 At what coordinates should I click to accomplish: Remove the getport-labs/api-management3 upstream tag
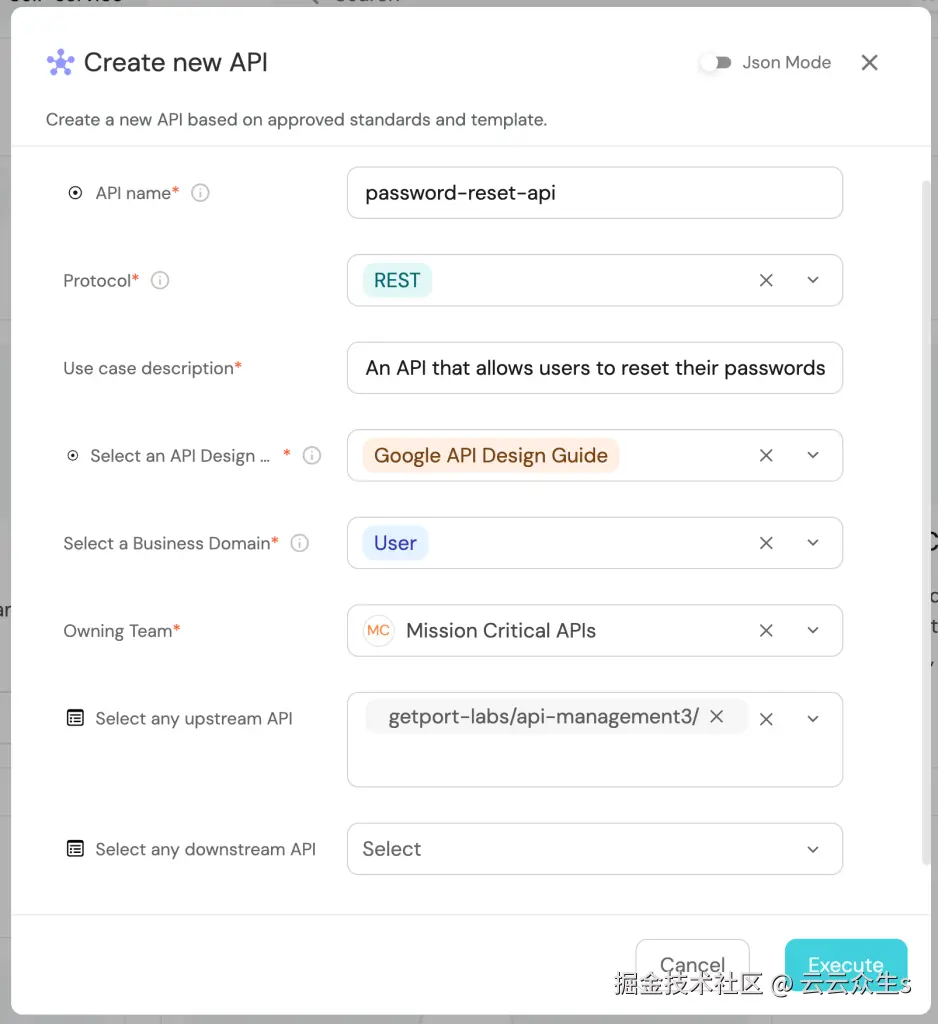[x=716, y=717]
